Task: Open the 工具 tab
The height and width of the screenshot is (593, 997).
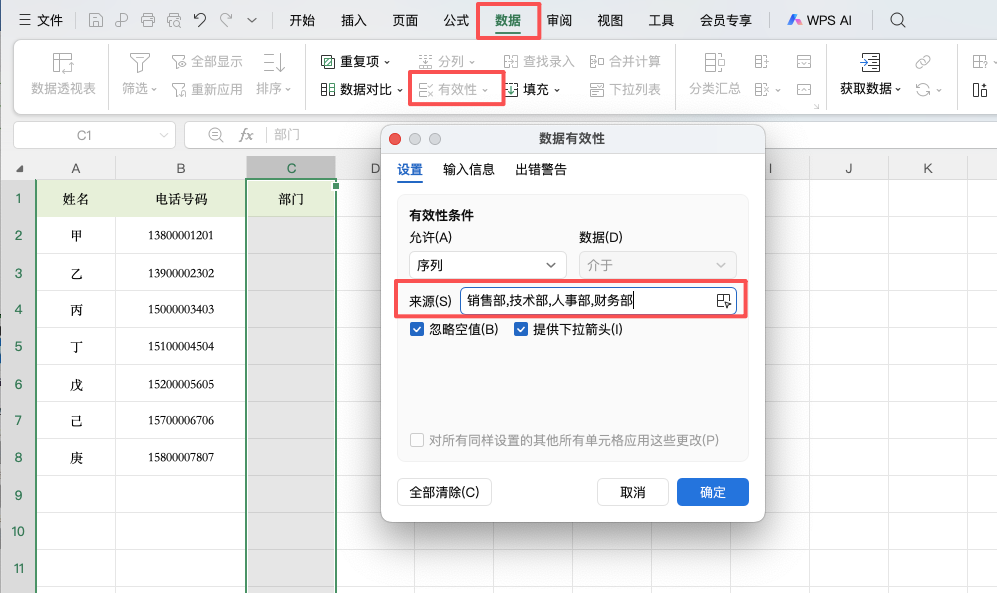Action: (x=661, y=20)
